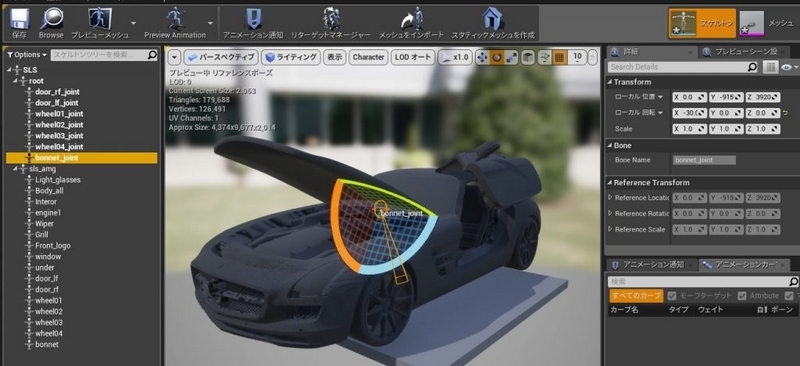Screen dimensions: 800x366
Task: Click the Lighting view mode button
Action: coord(292,57)
